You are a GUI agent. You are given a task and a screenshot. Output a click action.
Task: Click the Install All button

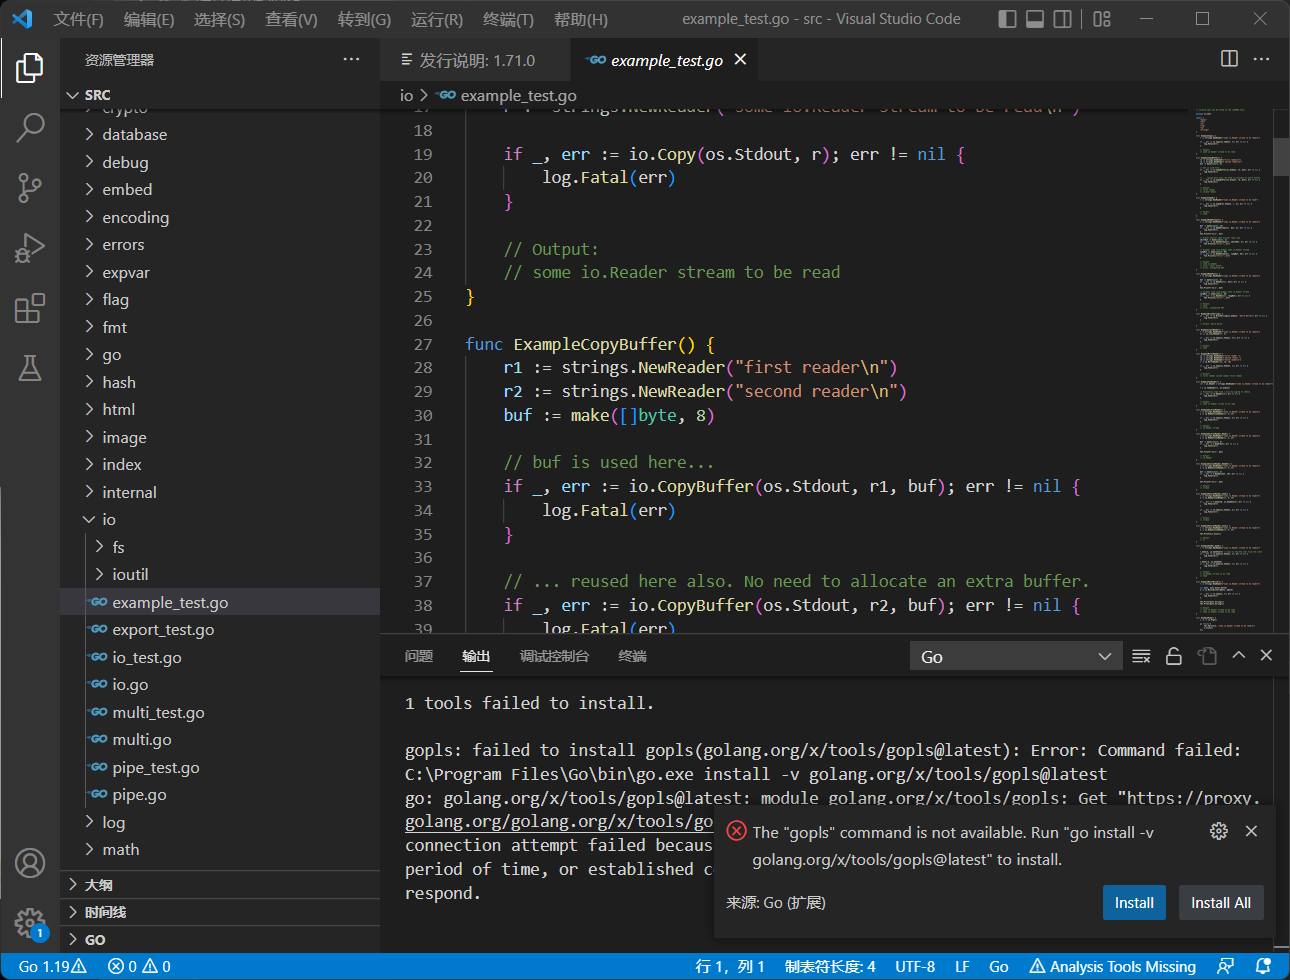coord(1220,903)
